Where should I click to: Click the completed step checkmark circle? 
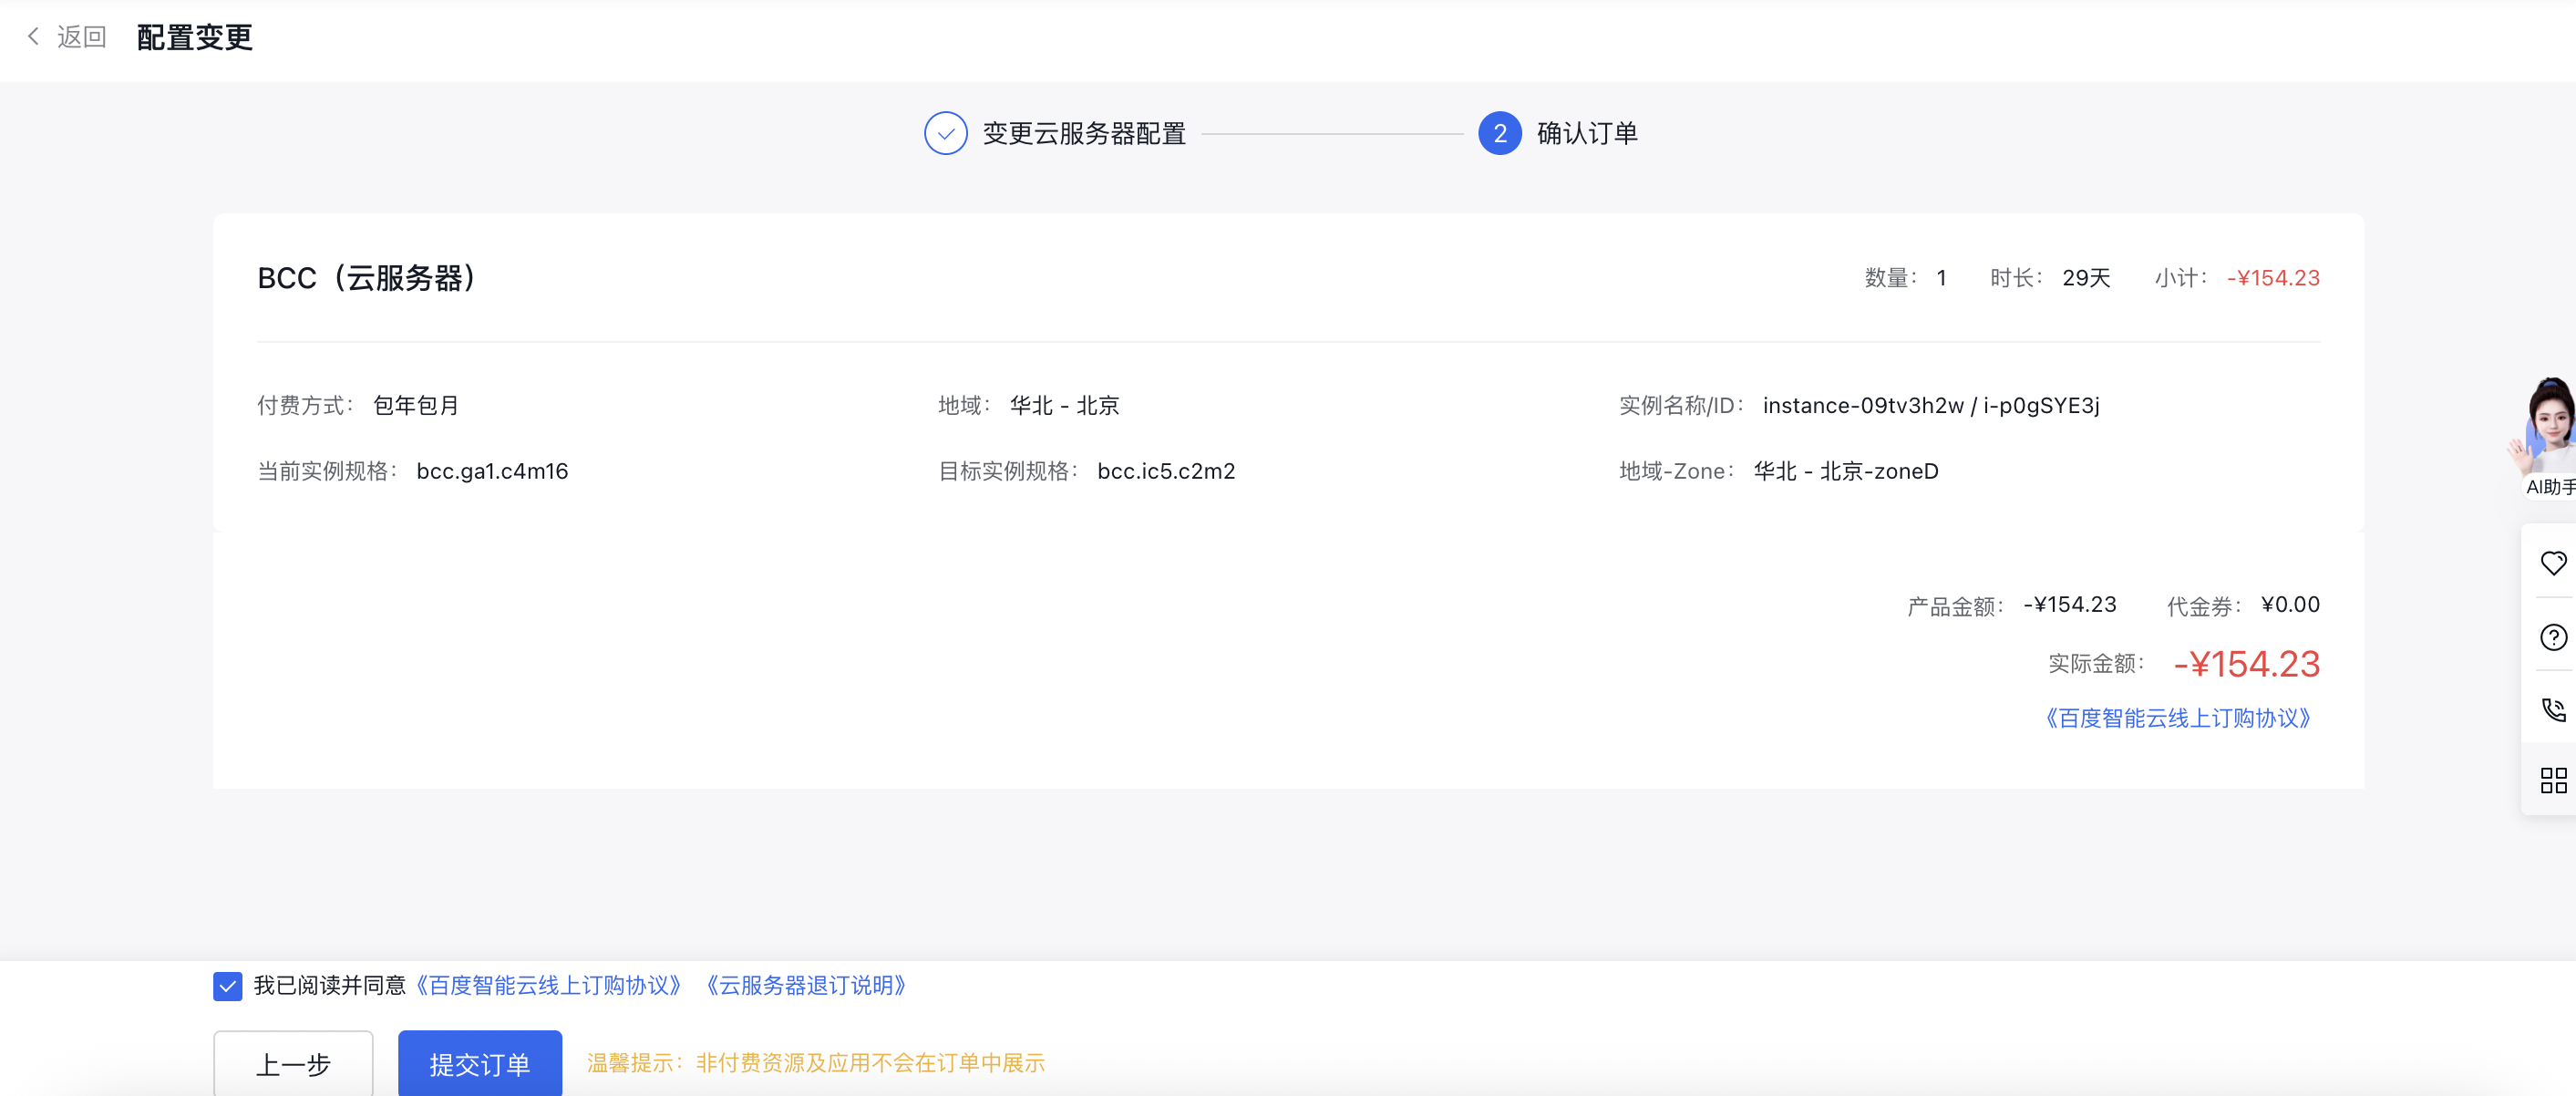pyautogui.click(x=945, y=133)
